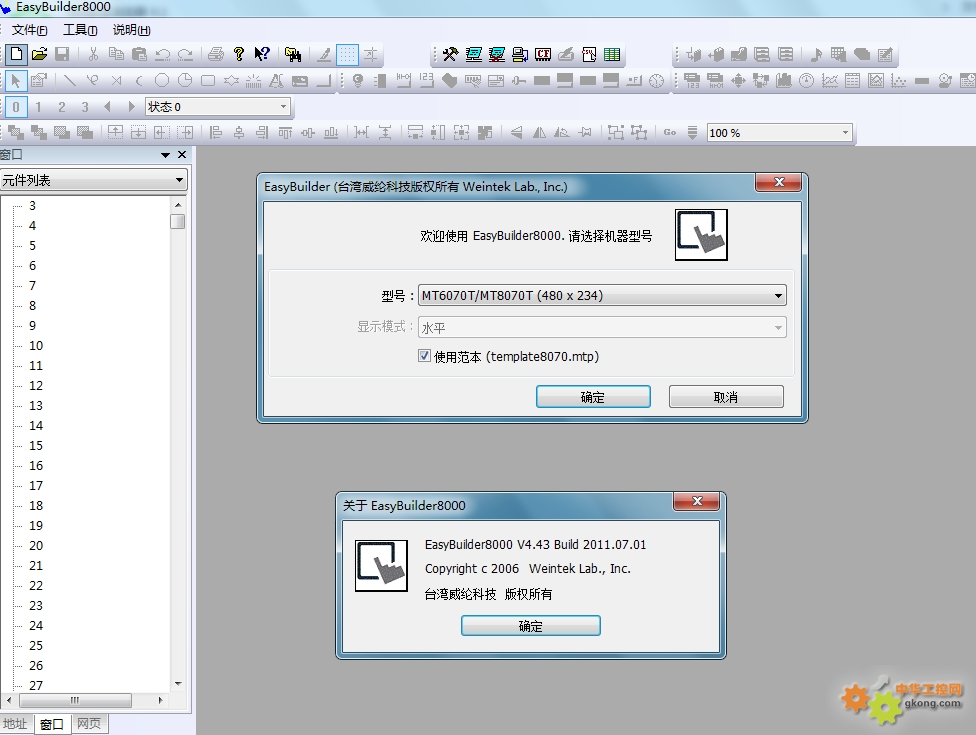Click the side panel horizontal scrollbar thumb

(75, 700)
